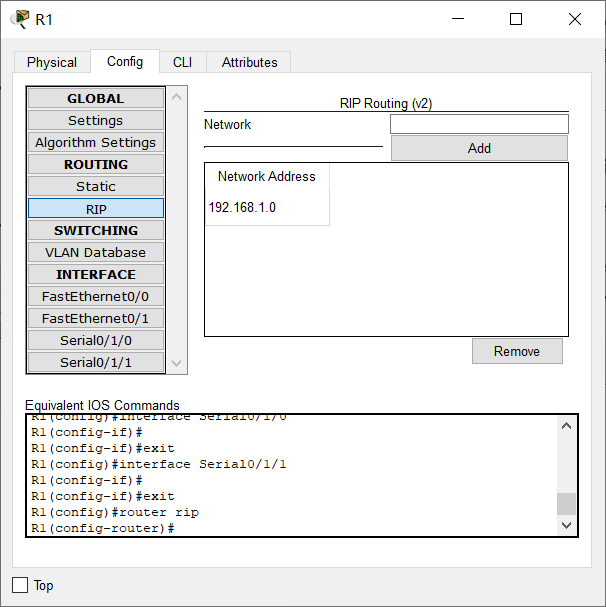Image resolution: width=606 pixels, height=607 pixels.
Task: Click the GLOBAL section header
Action: click(96, 98)
